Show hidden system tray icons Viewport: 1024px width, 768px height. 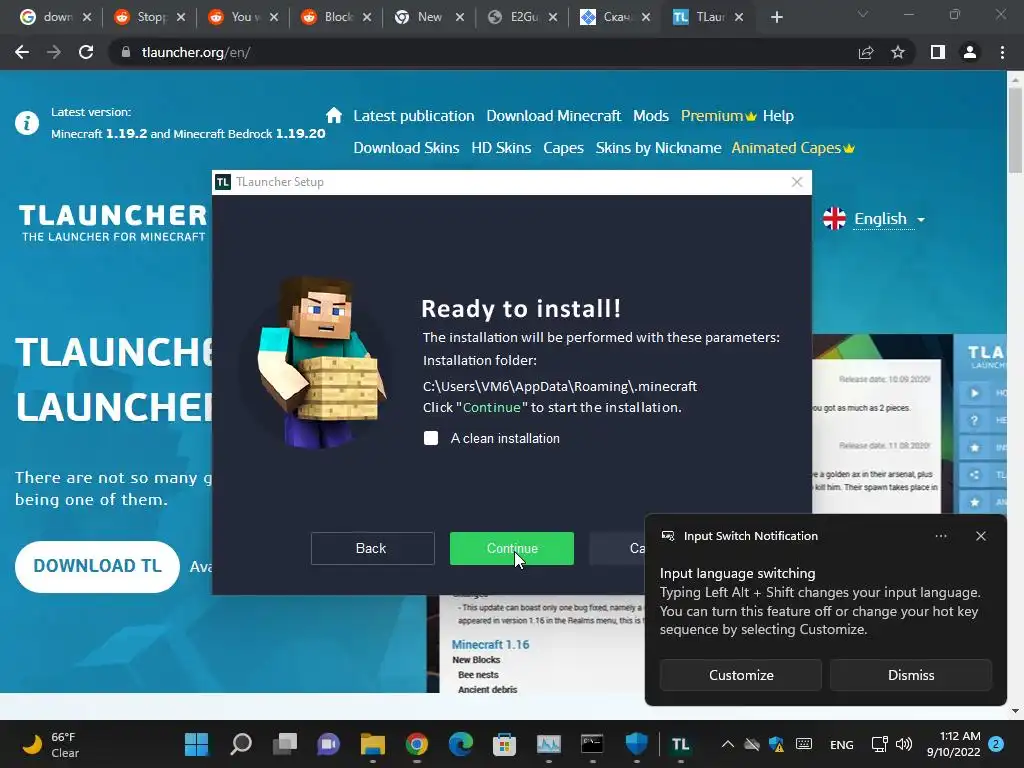[x=727, y=744]
